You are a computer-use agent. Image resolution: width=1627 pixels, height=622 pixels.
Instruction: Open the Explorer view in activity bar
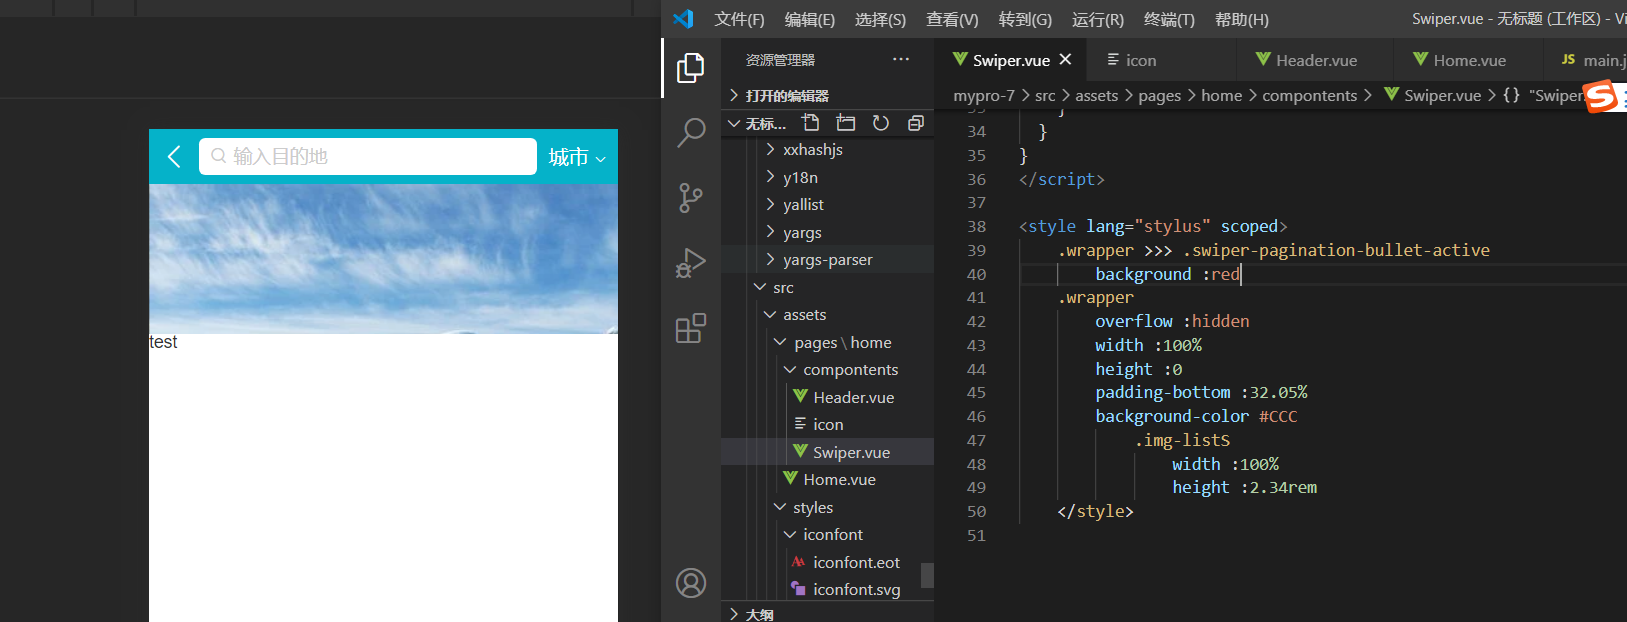pyautogui.click(x=690, y=68)
